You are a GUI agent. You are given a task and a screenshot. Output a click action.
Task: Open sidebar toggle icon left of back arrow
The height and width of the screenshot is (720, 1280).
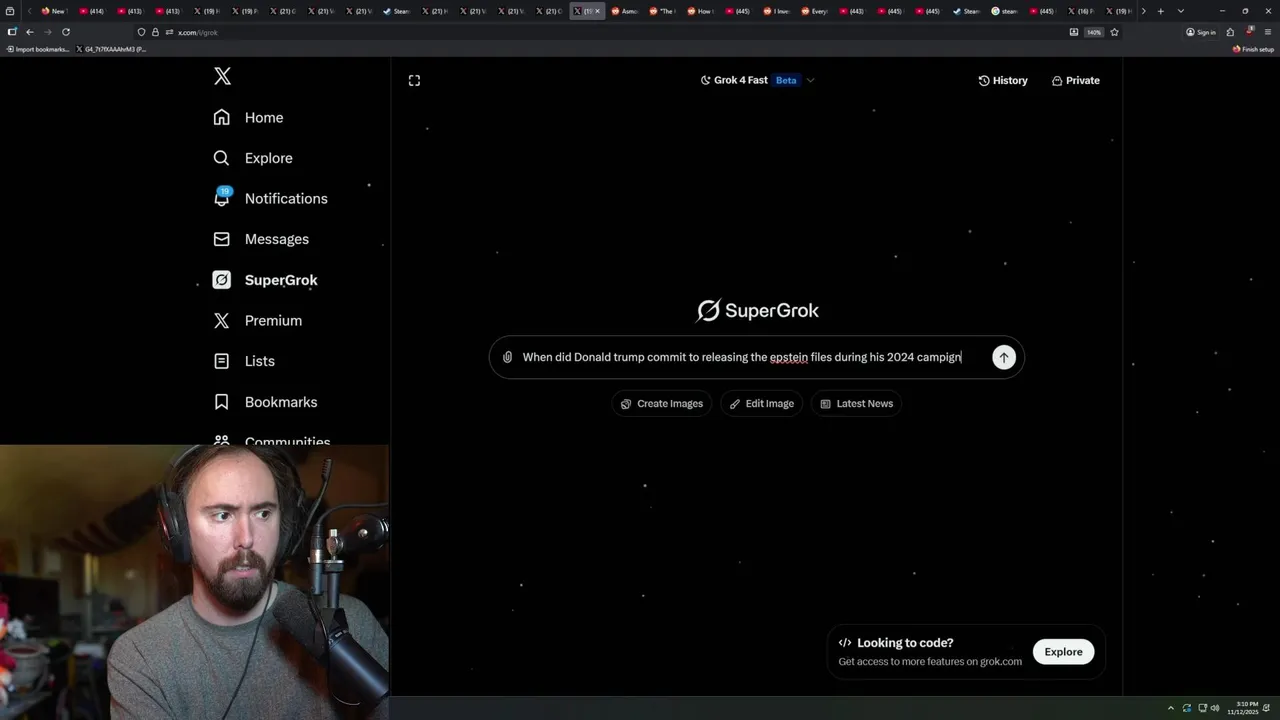(x=12, y=32)
